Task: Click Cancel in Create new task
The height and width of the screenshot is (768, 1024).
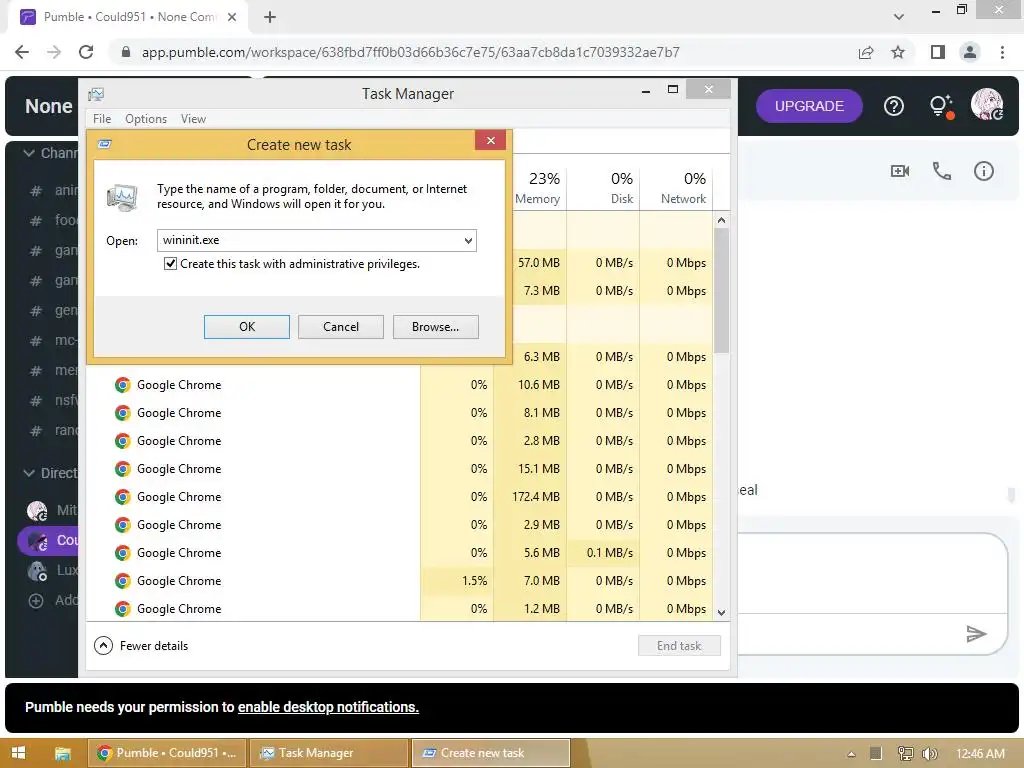Action: point(341,327)
